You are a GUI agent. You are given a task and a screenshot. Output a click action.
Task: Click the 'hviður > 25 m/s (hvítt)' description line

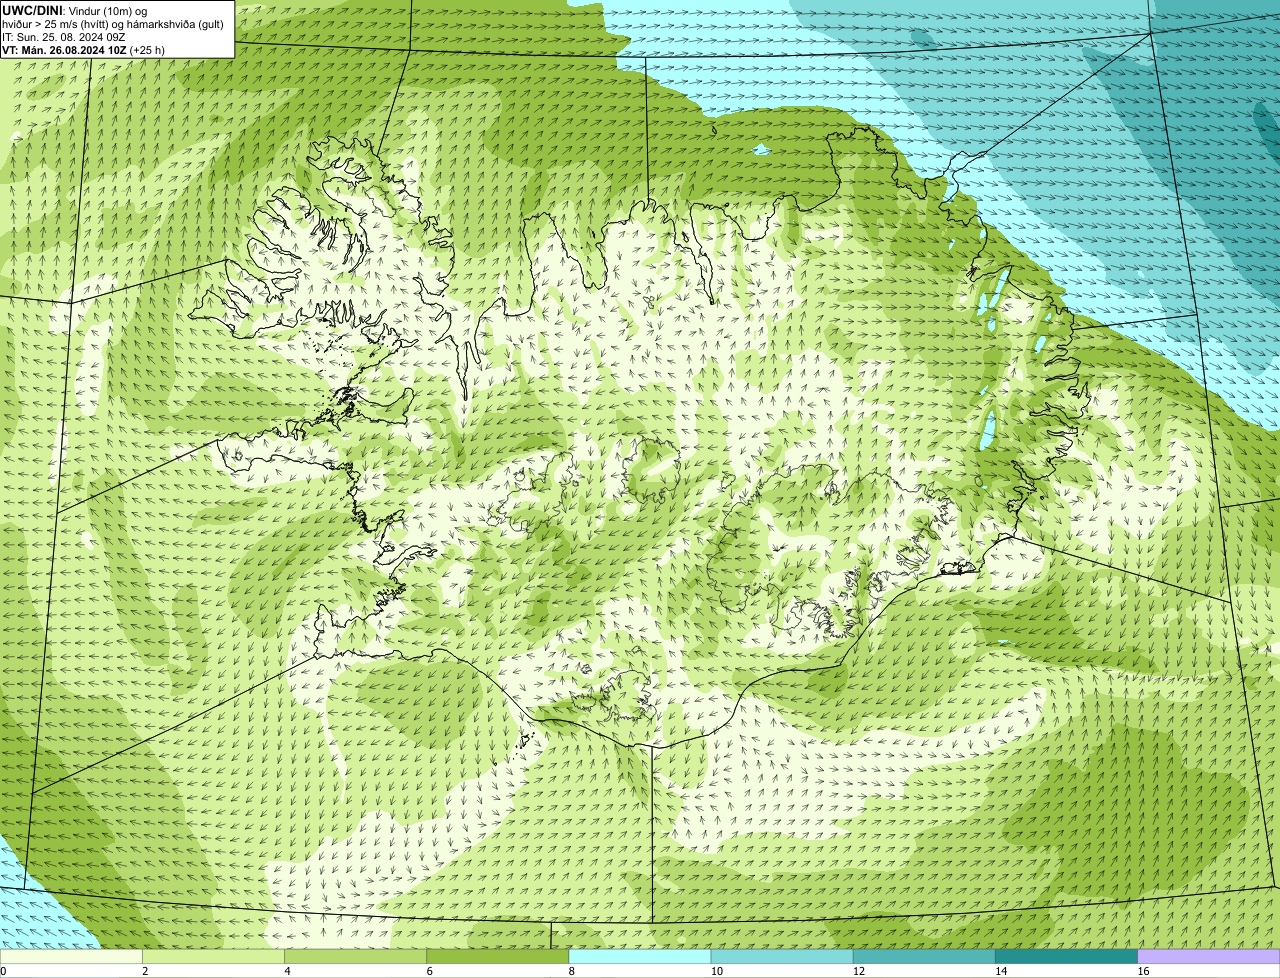pos(112,23)
